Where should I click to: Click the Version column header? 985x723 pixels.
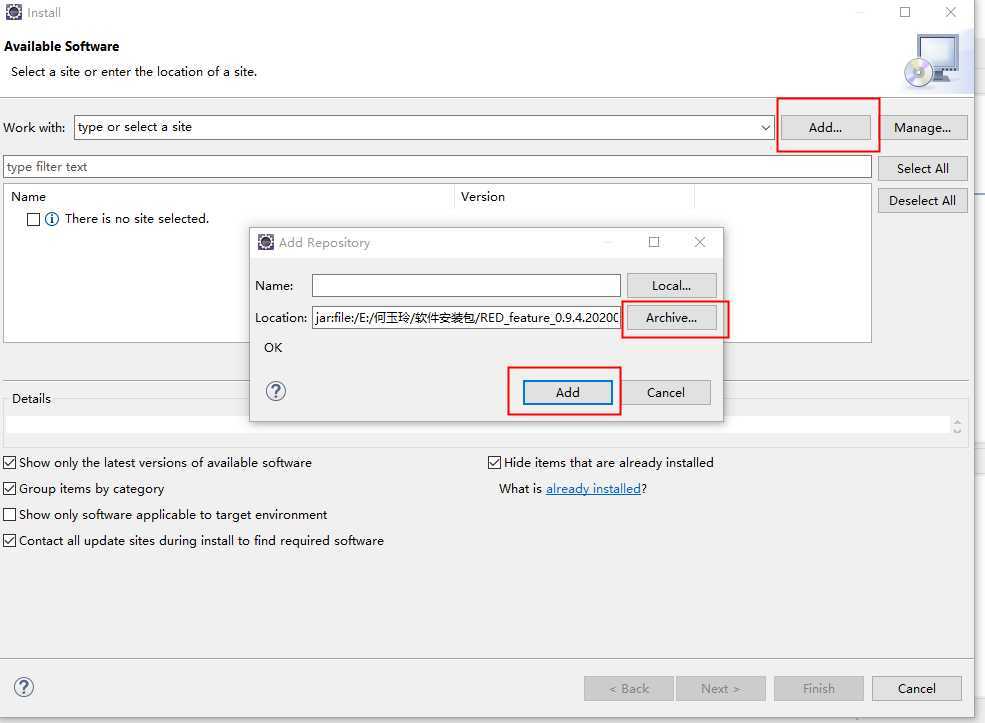tap(574, 197)
